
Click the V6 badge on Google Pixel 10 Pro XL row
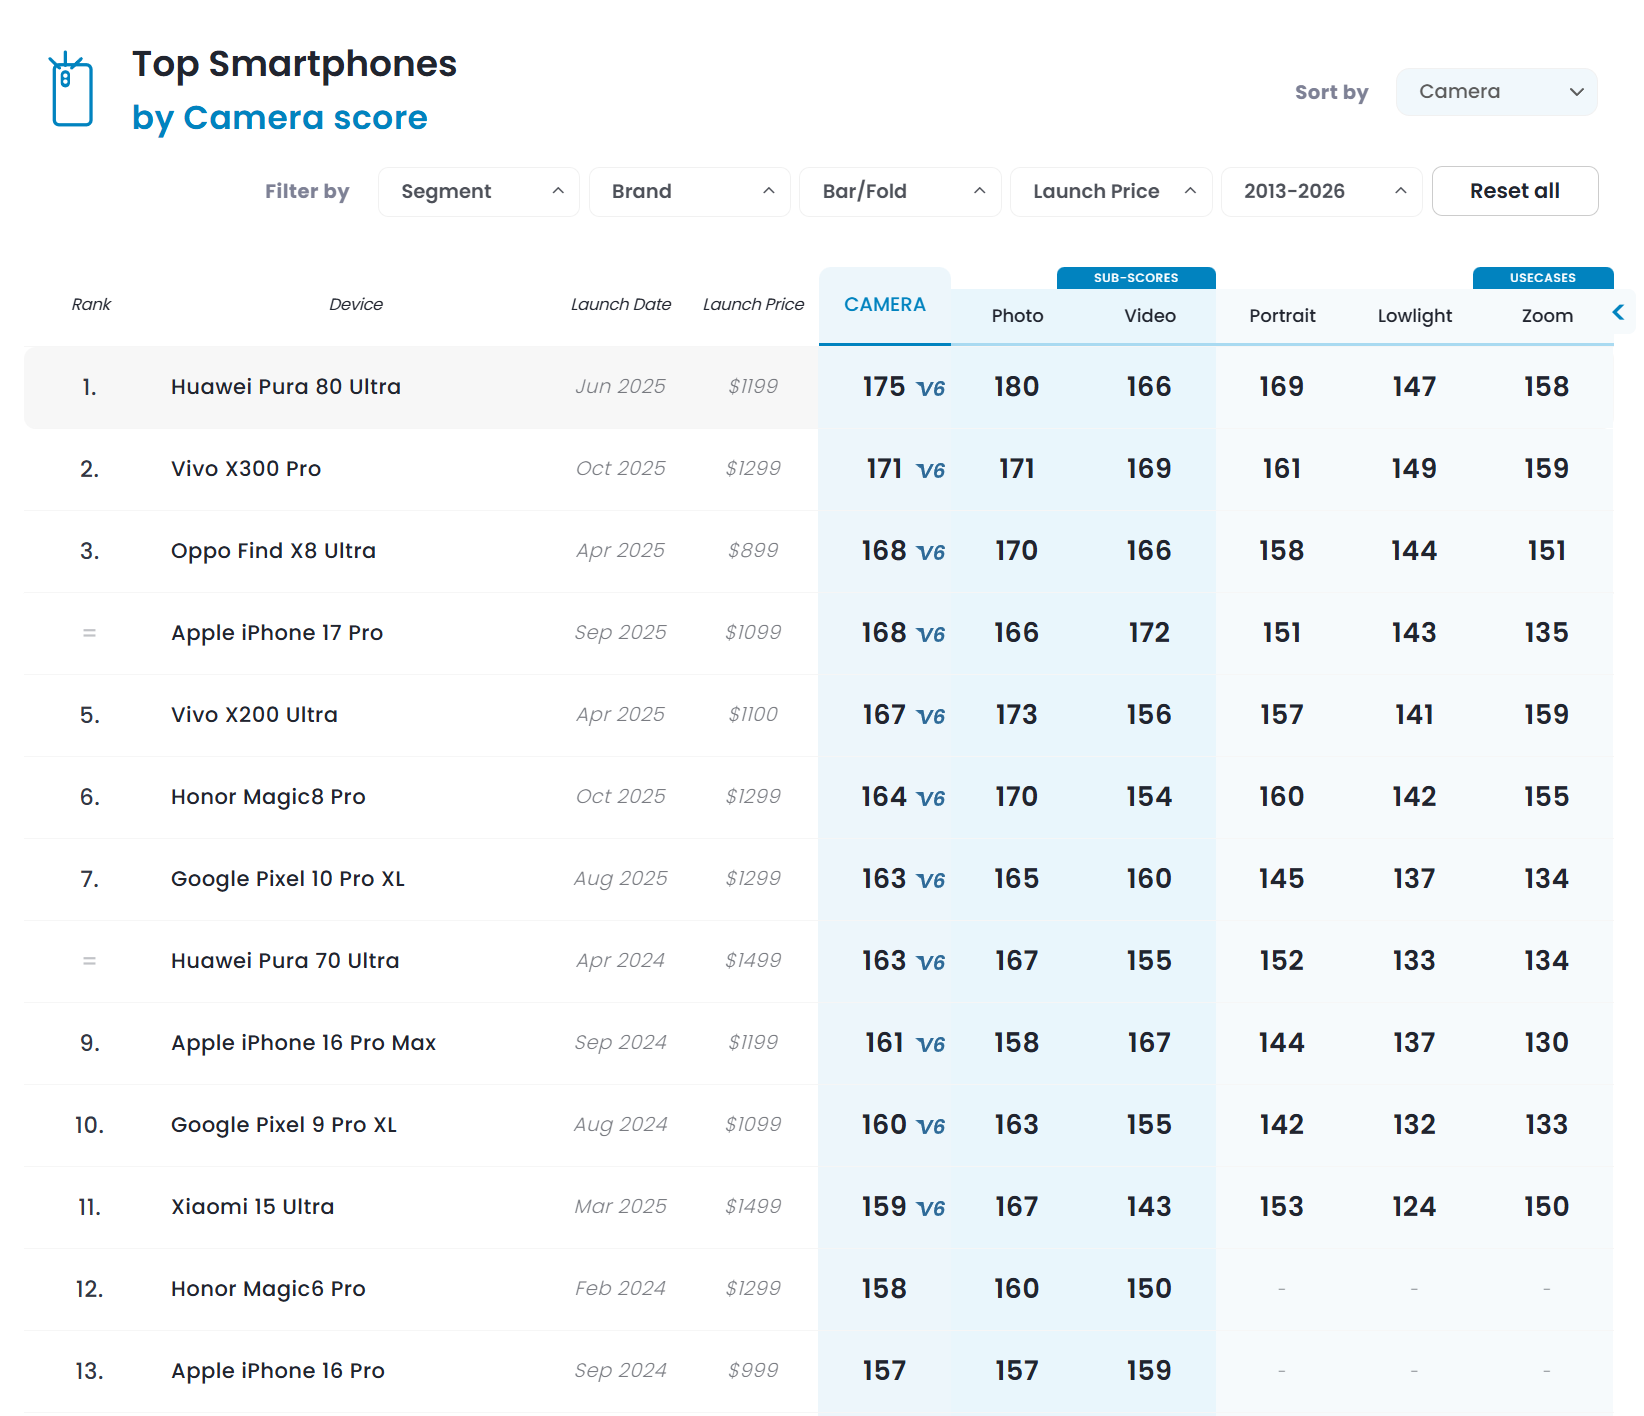pyautogui.click(x=931, y=880)
